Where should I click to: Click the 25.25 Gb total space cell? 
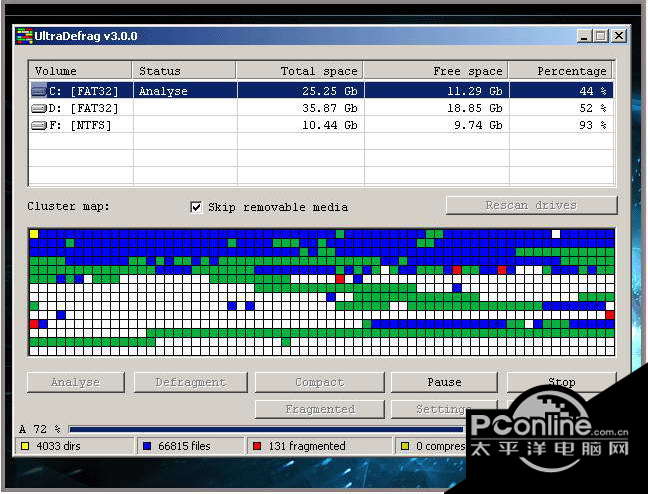[x=301, y=91]
